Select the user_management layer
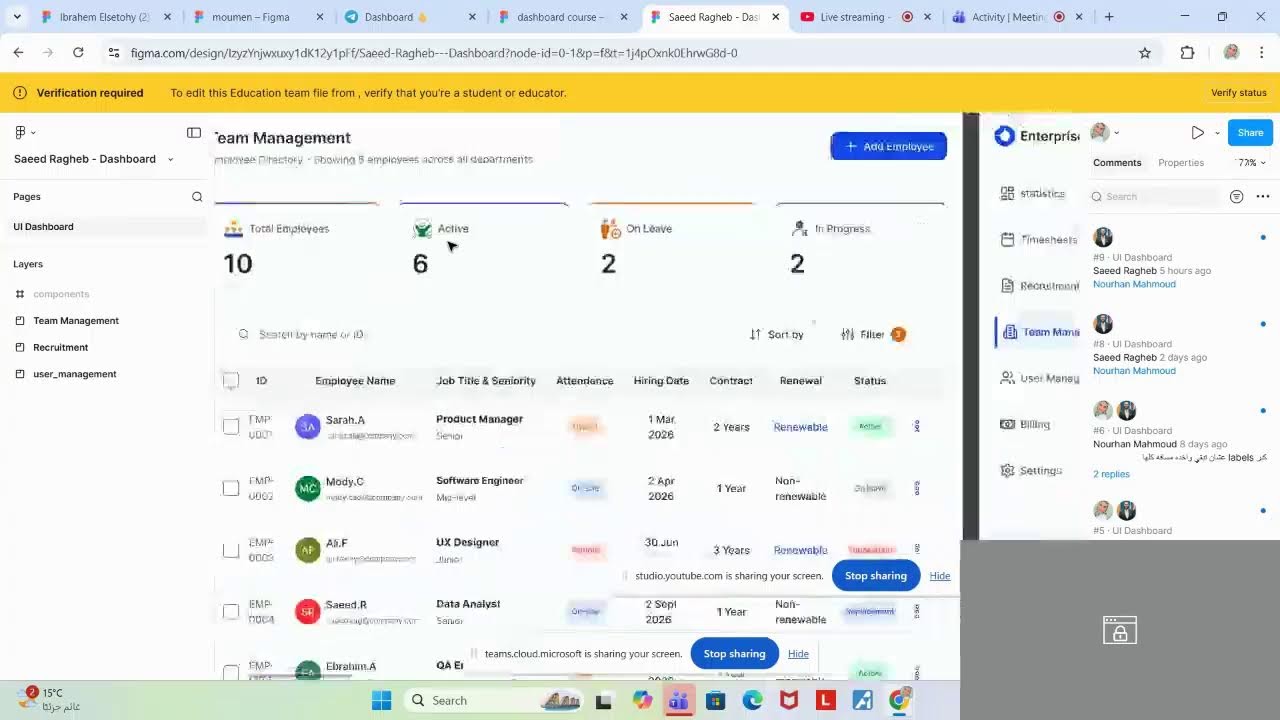 pyautogui.click(x=75, y=374)
